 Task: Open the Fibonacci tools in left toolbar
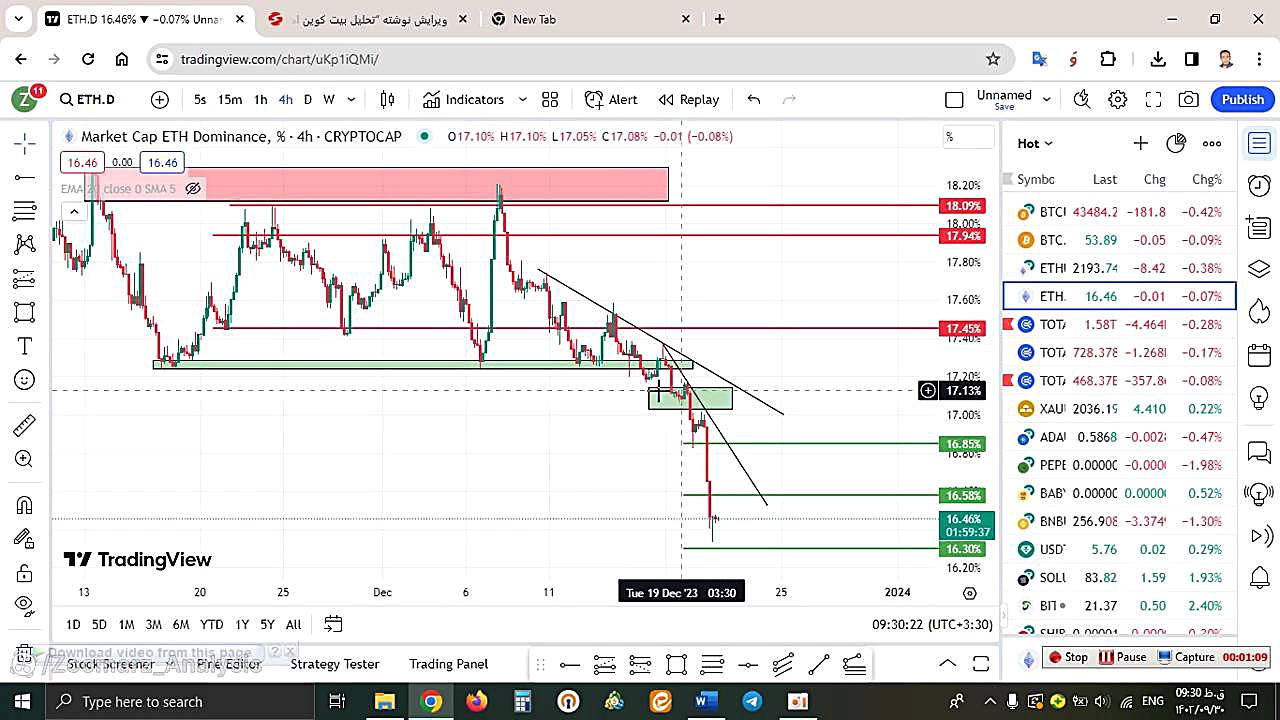pyautogui.click(x=25, y=211)
